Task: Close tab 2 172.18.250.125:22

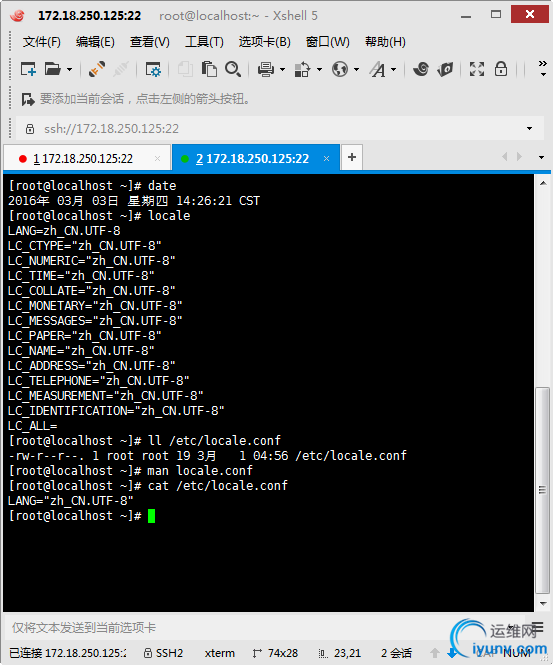Action: tap(326, 159)
